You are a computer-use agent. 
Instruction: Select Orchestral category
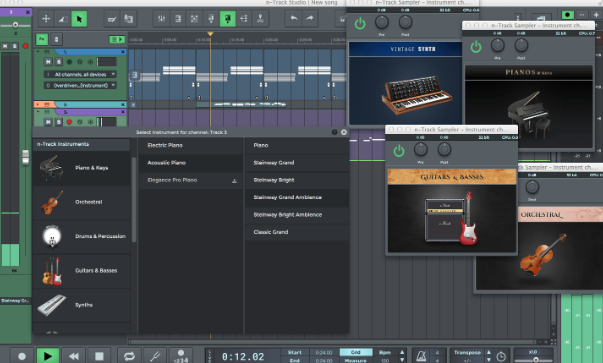click(82, 202)
